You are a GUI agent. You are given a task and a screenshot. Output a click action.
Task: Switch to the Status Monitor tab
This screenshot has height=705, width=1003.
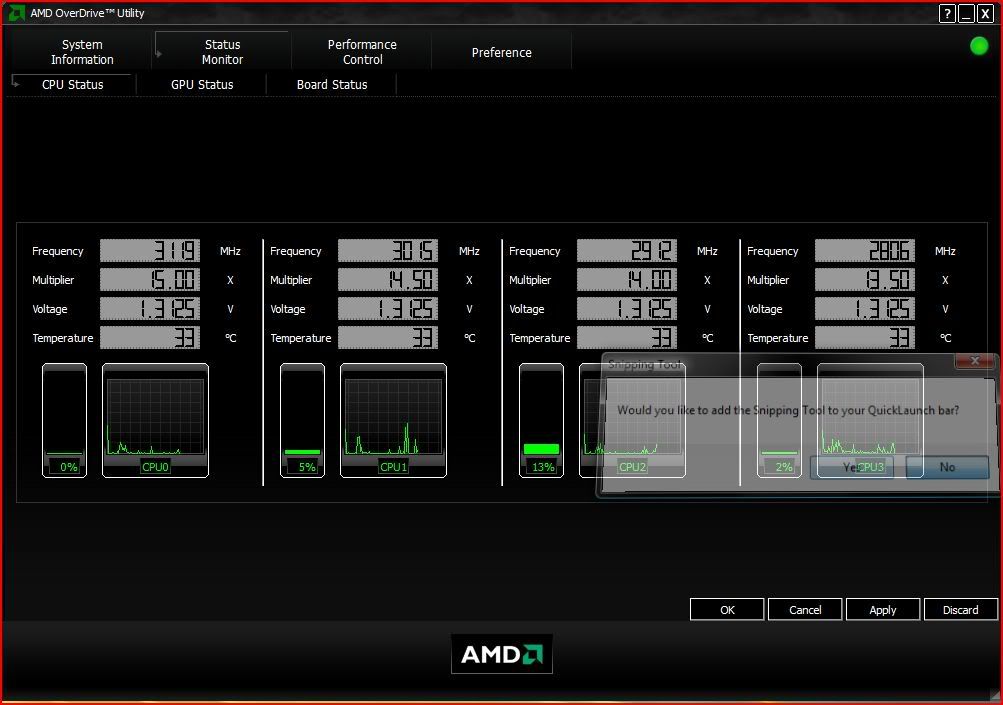(x=222, y=52)
